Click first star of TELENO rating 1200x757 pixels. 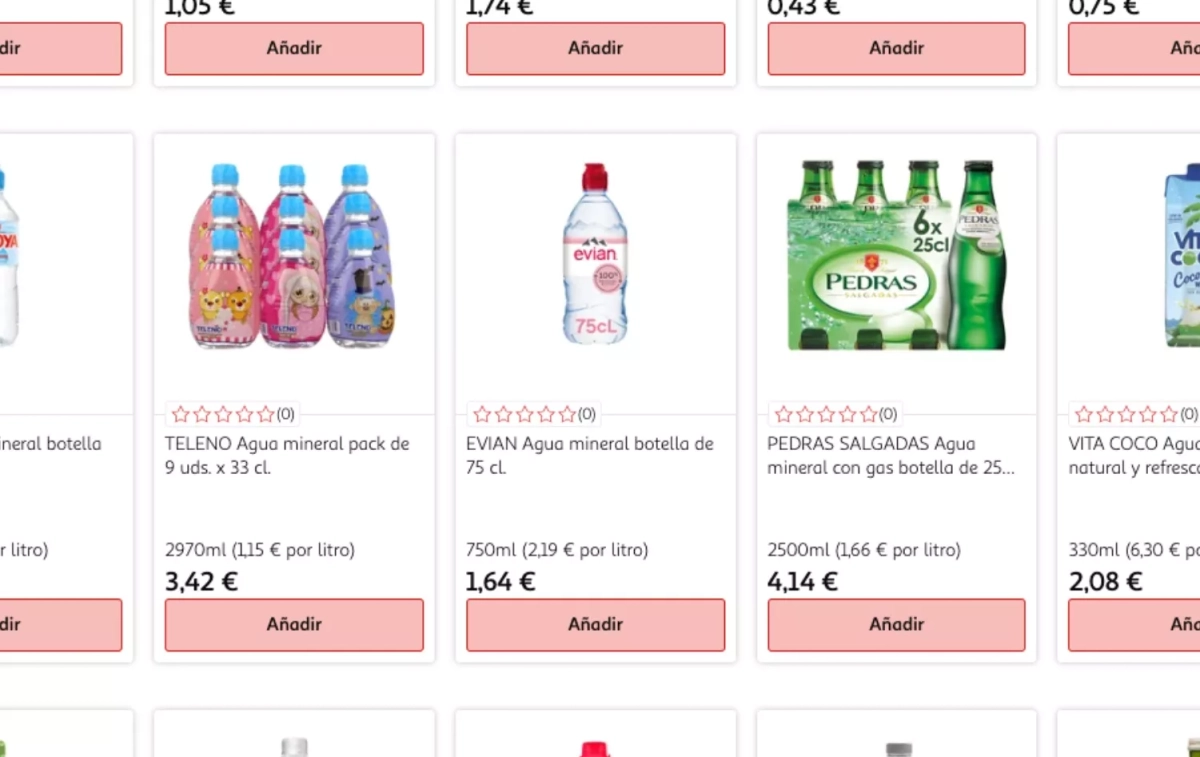coord(181,414)
